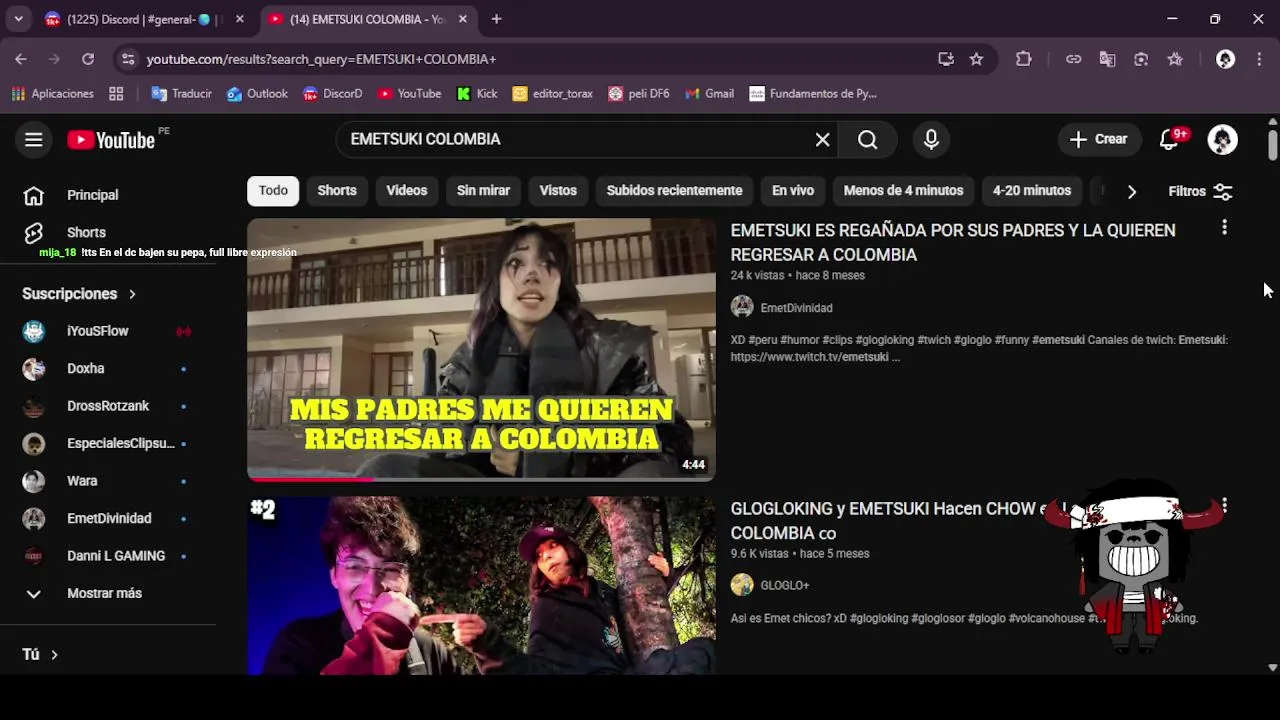Open the YouTube account avatar menu

pos(1222,140)
